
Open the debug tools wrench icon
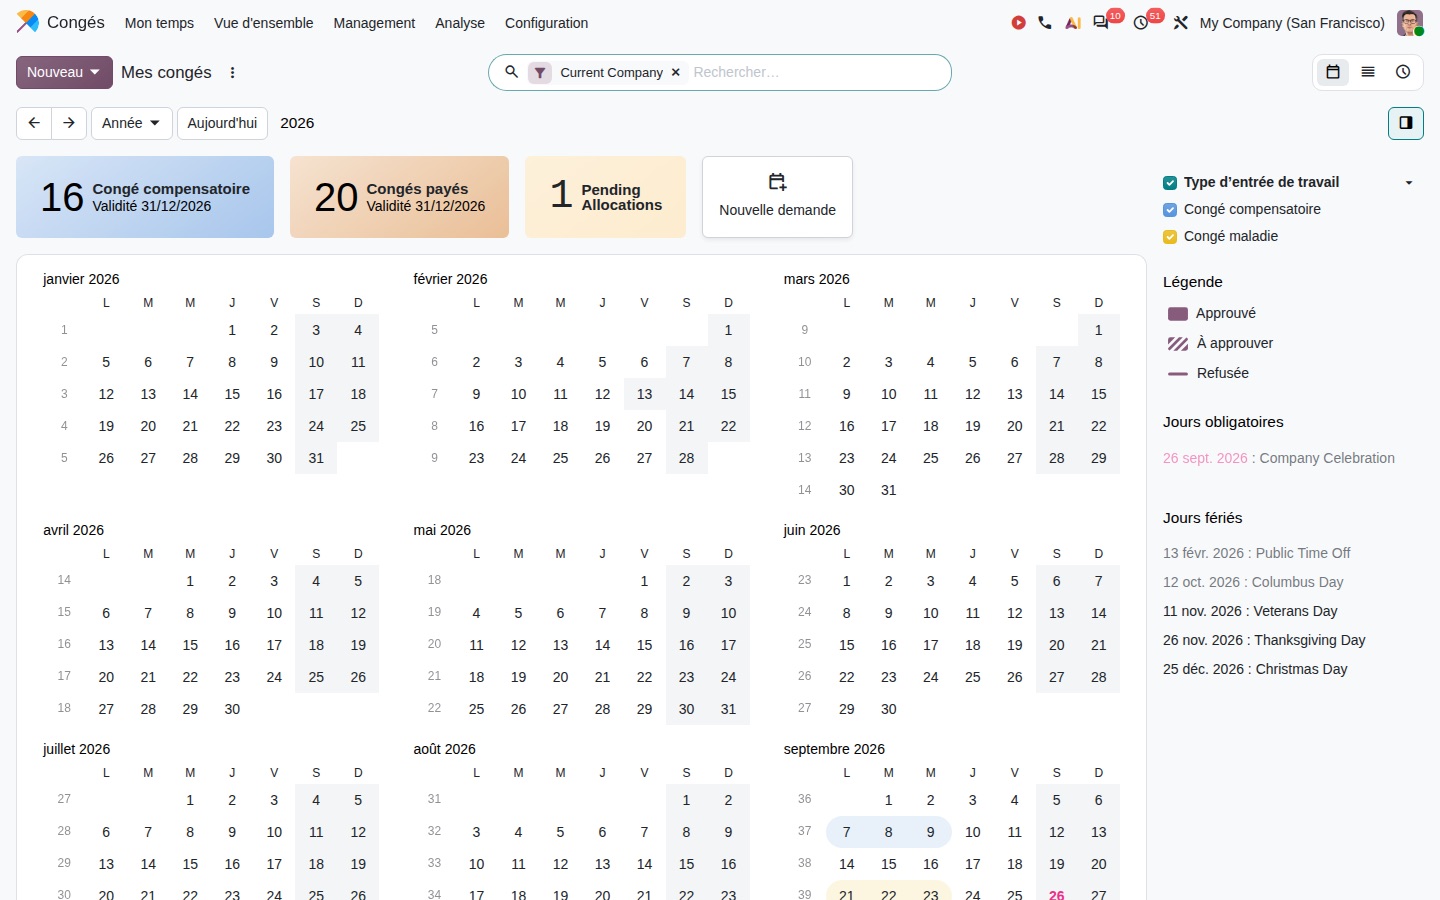point(1181,23)
